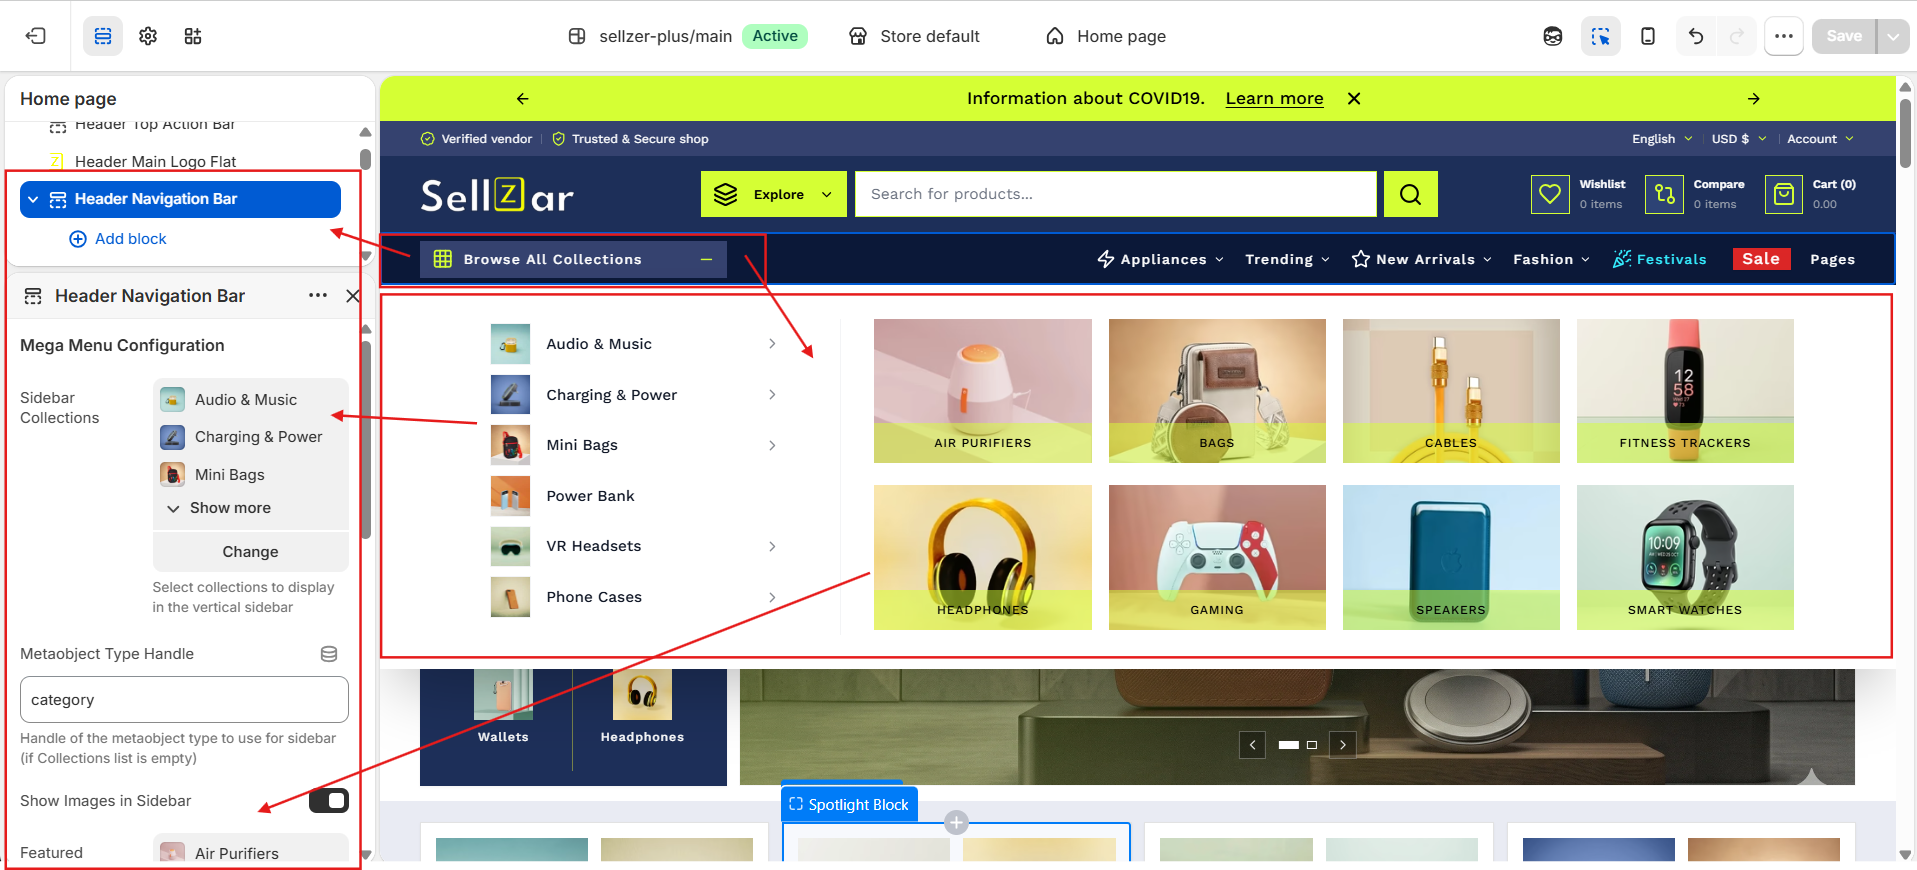
Task: Click the Change collections button
Action: tap(250, 552)
